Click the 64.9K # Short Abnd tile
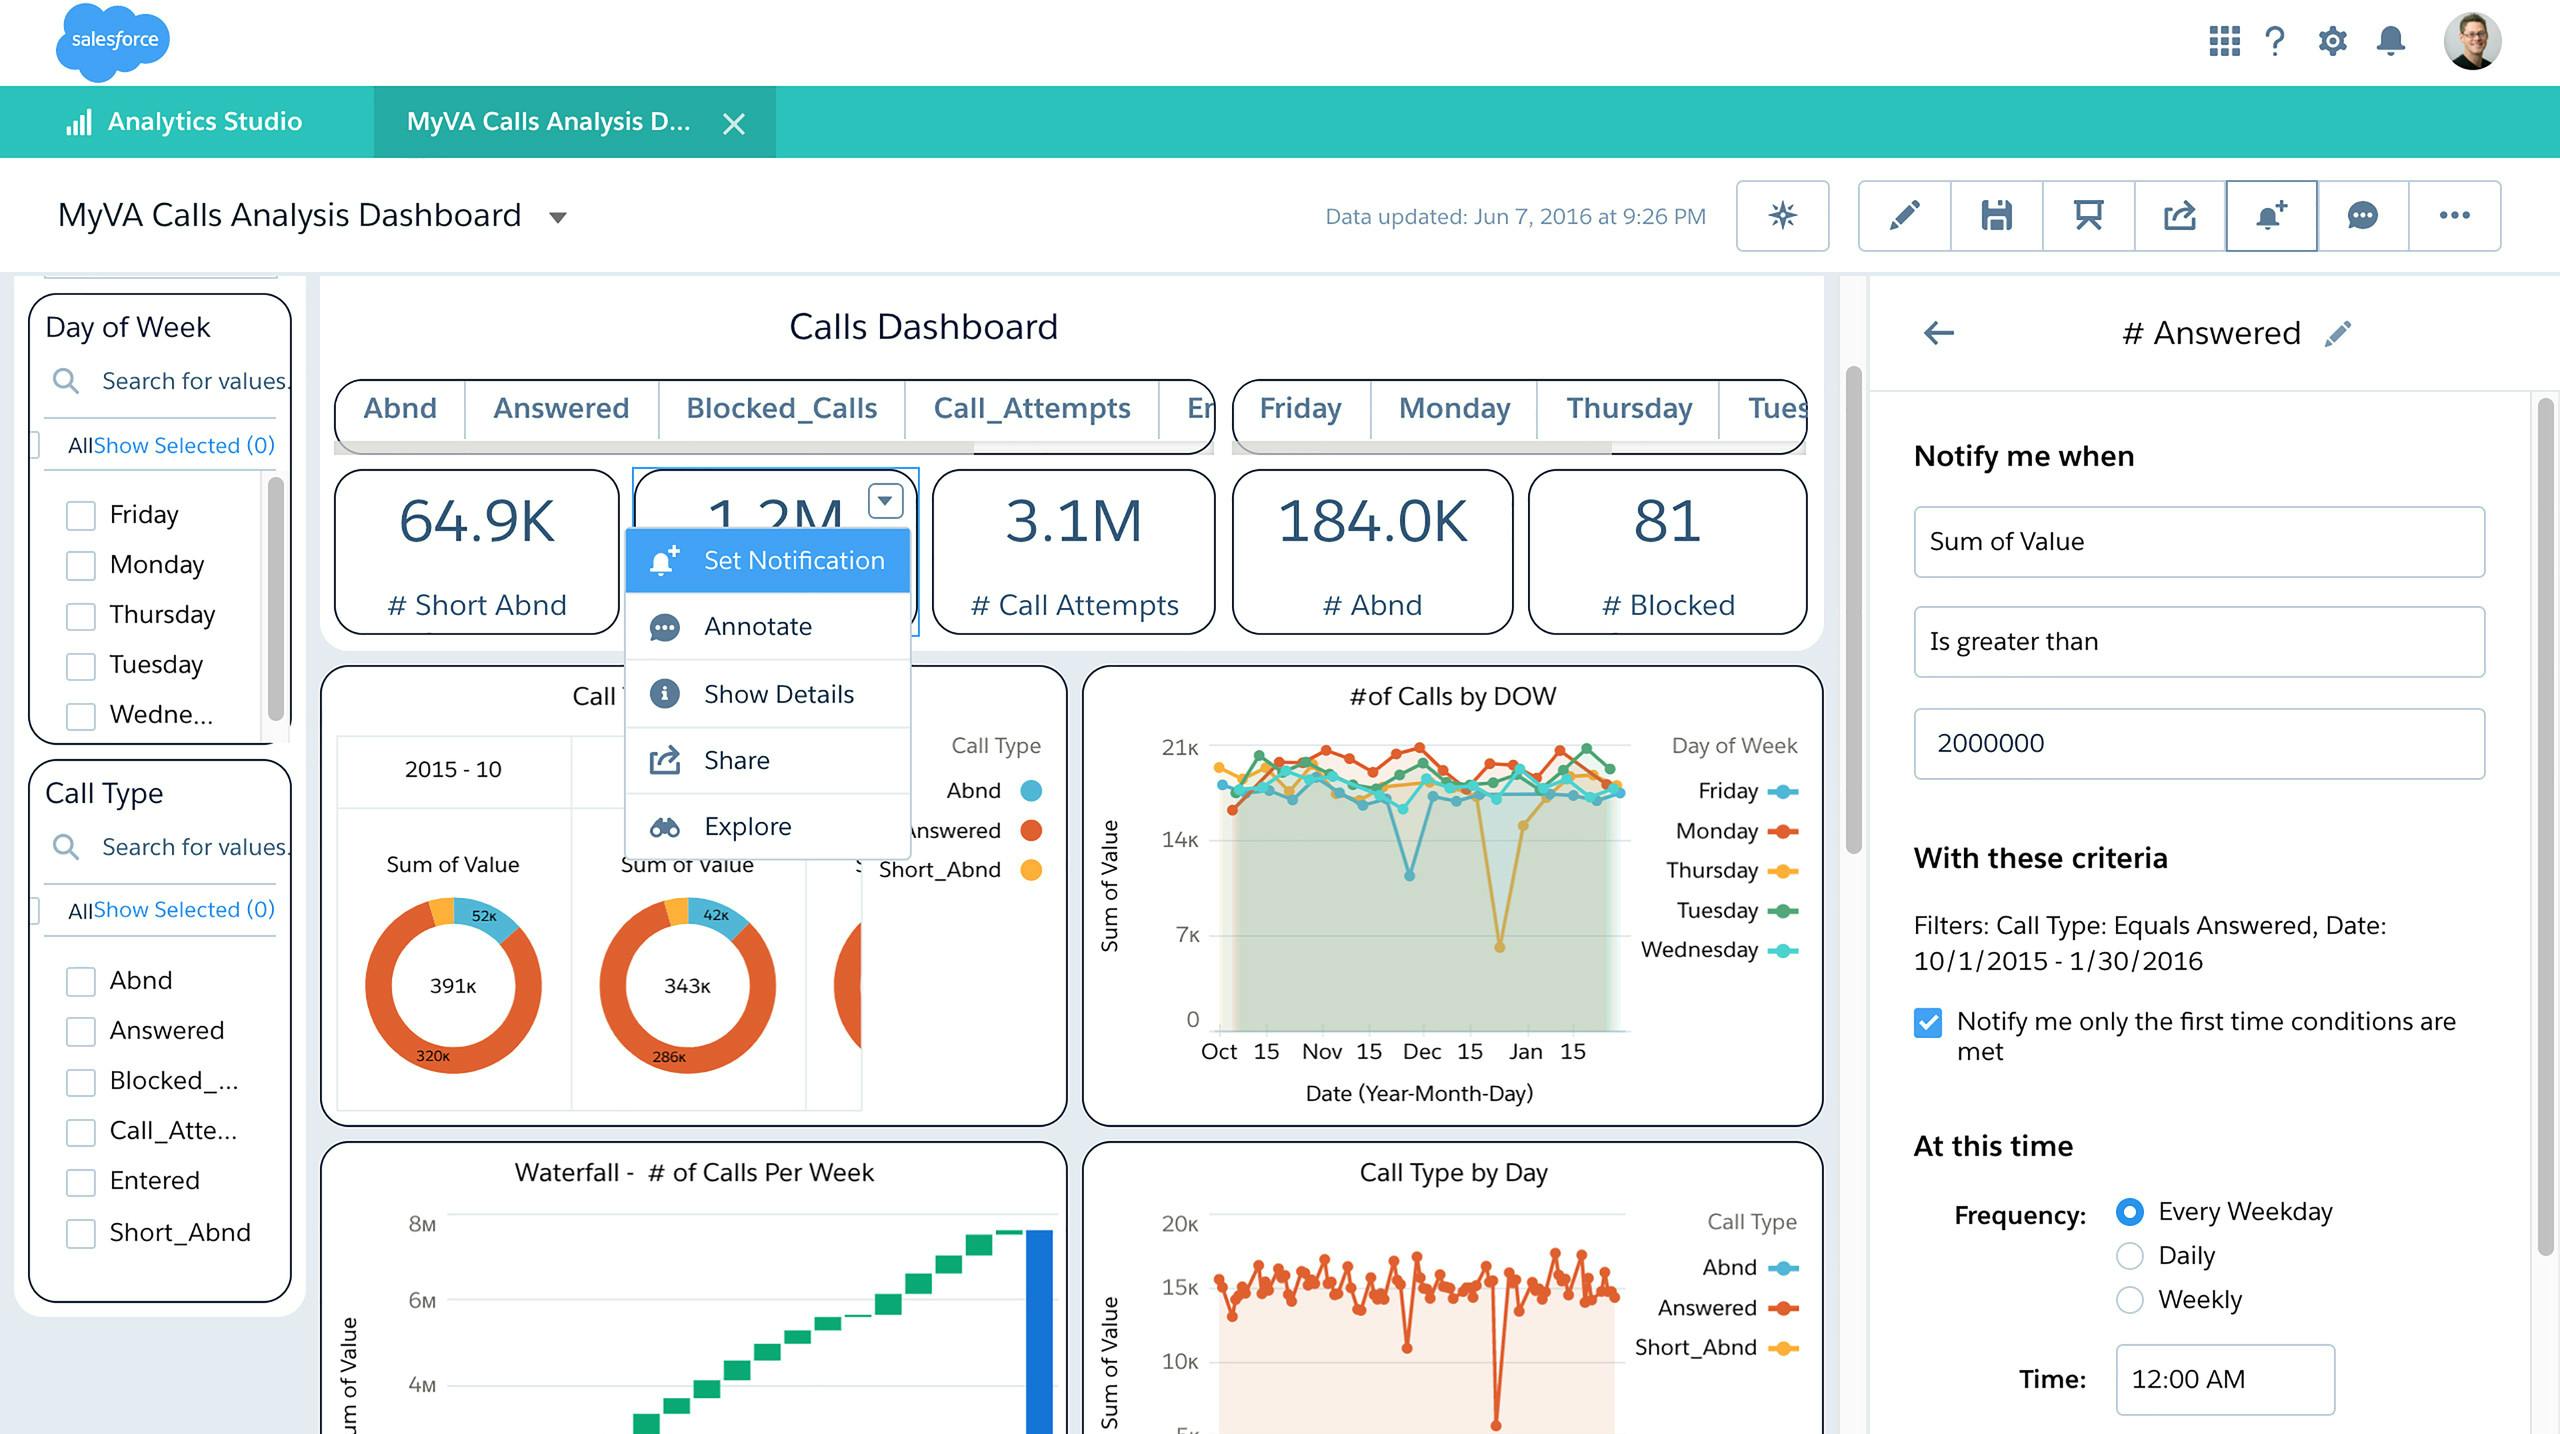 [x=477, y=552]
